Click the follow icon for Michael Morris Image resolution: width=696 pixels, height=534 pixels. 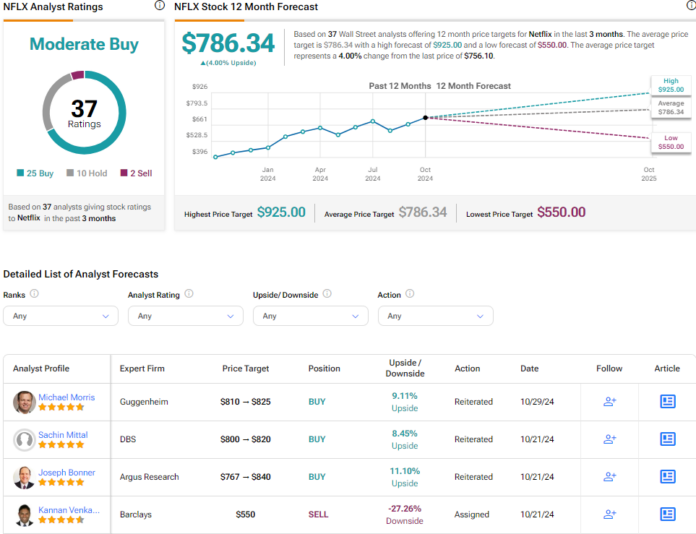tap(609, 401)
